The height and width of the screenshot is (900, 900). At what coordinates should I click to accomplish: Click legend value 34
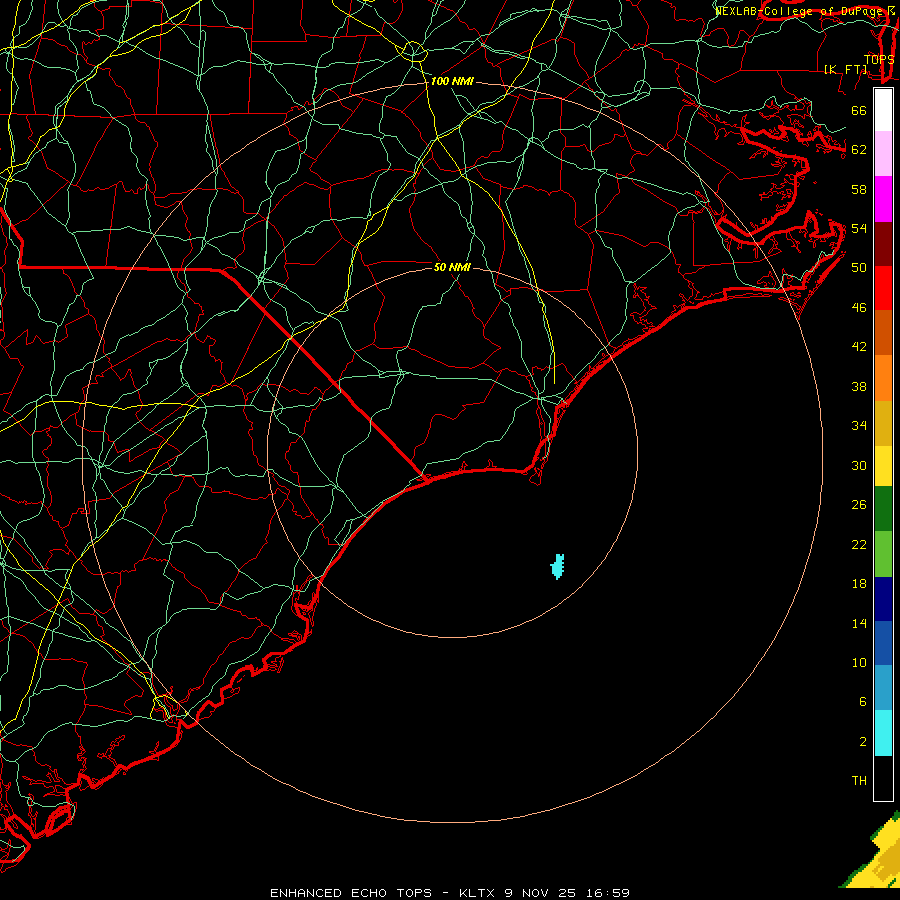[859, 425]
